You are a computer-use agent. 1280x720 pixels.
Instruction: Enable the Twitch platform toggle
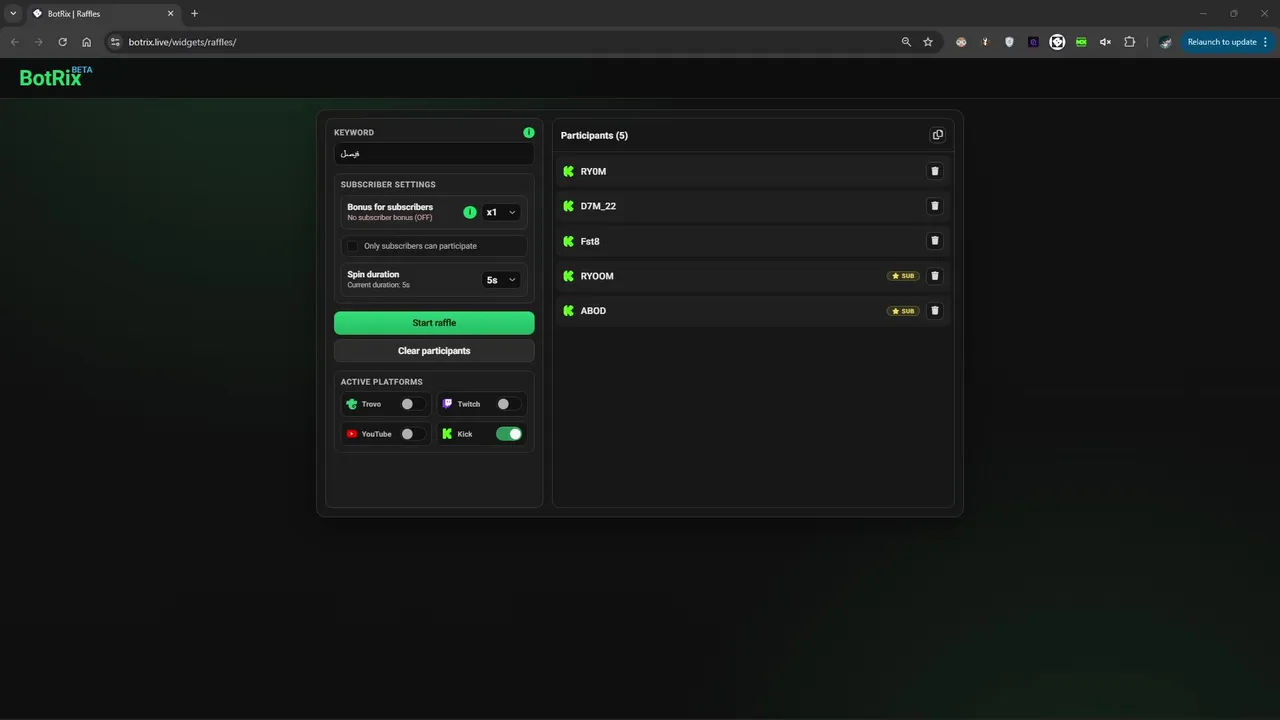click(508, 404)
